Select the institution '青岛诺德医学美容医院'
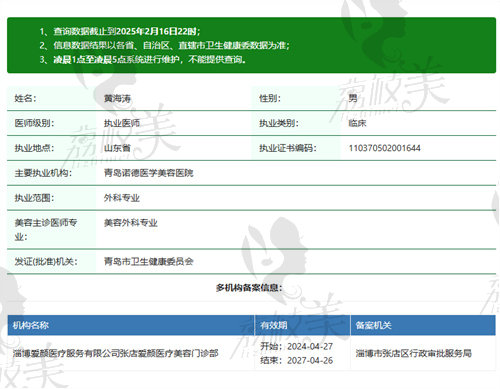The height and width of the screenshot is (389, 500). point(149,173)
